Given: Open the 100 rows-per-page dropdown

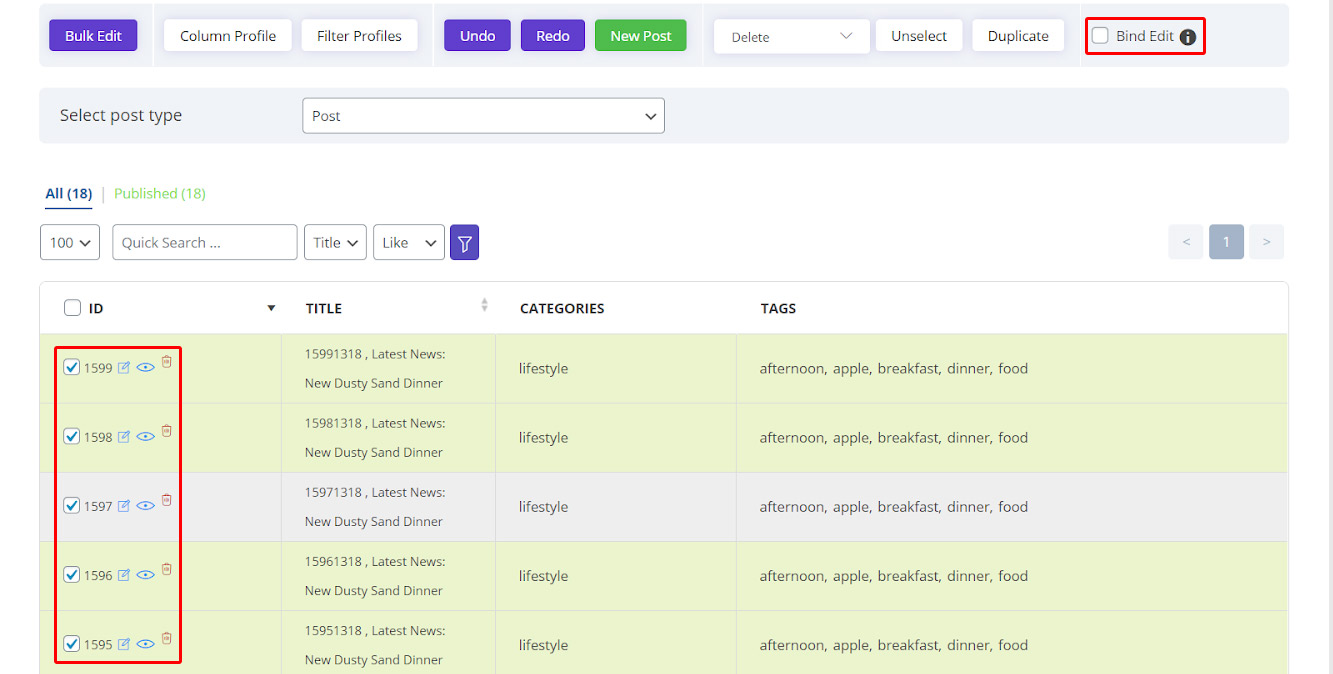Looking at the screenshot, I should click(x=70, y=242).
